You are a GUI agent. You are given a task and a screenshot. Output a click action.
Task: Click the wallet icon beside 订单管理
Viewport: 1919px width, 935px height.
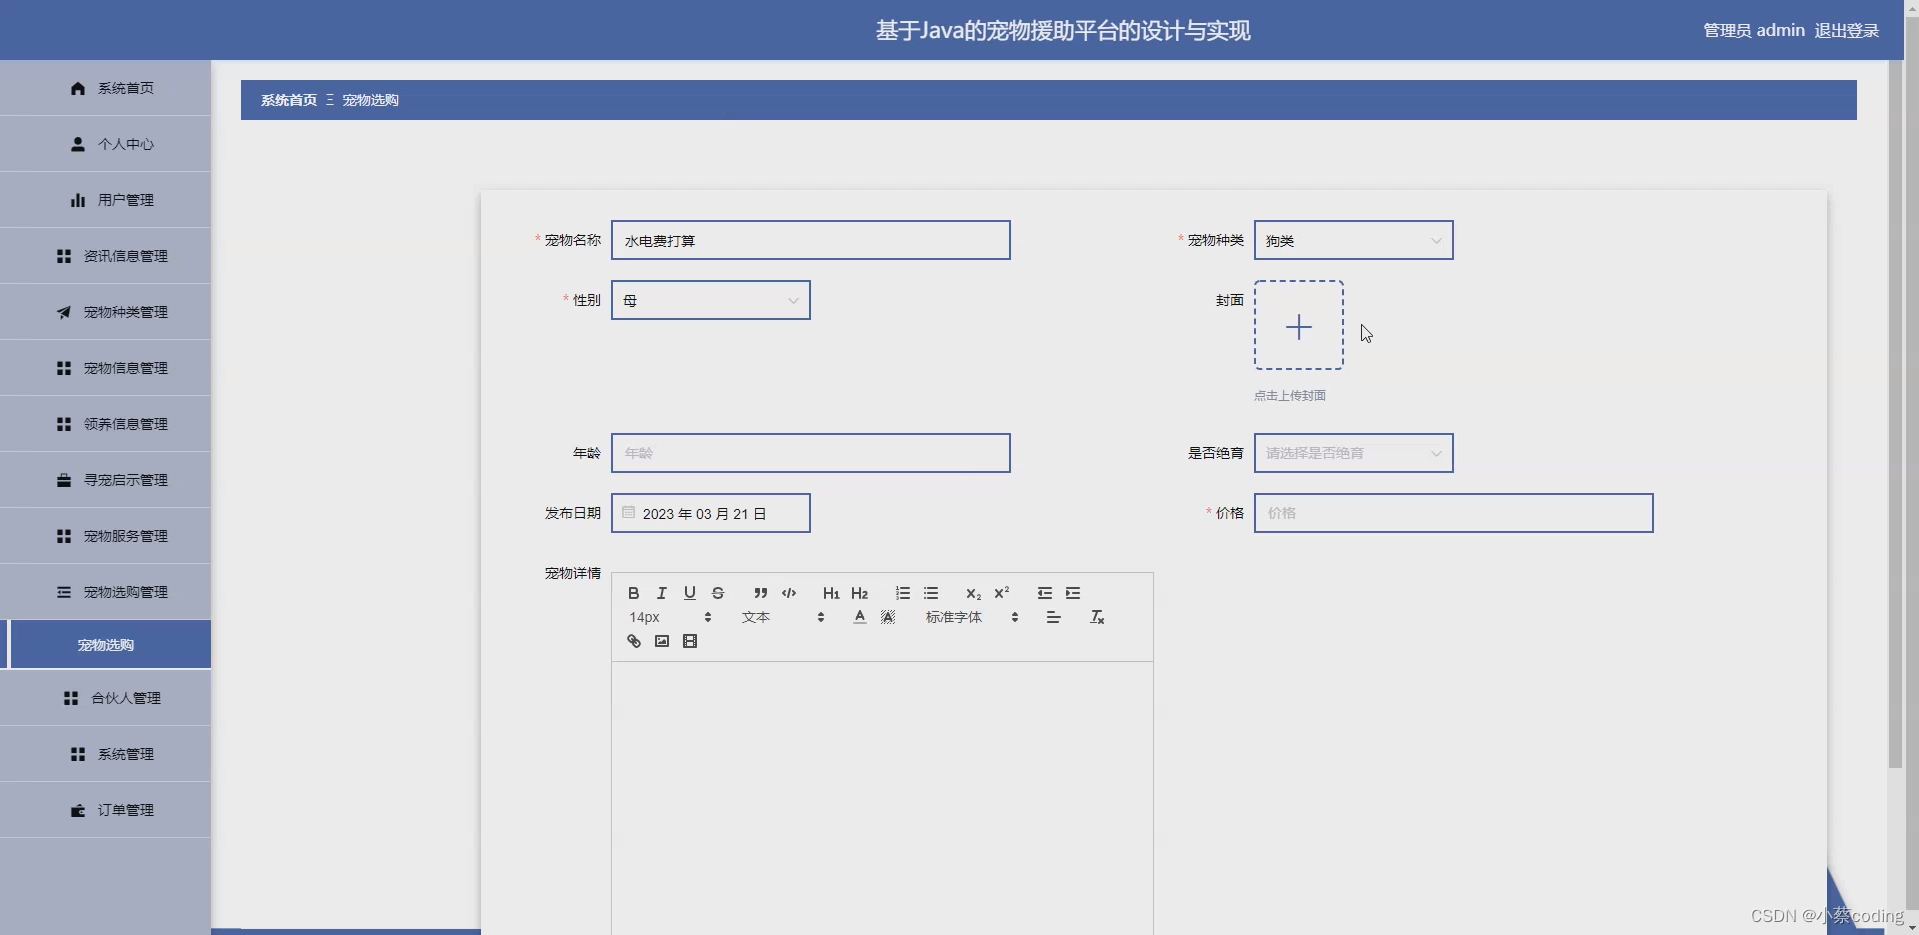click(x=78, y=810)
